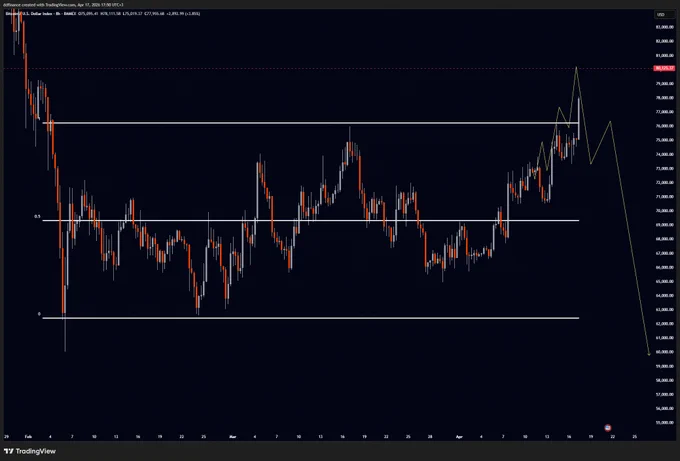Click the 60,000.00 price axis label
Screen dimensions: 680x461
[665, 352]
